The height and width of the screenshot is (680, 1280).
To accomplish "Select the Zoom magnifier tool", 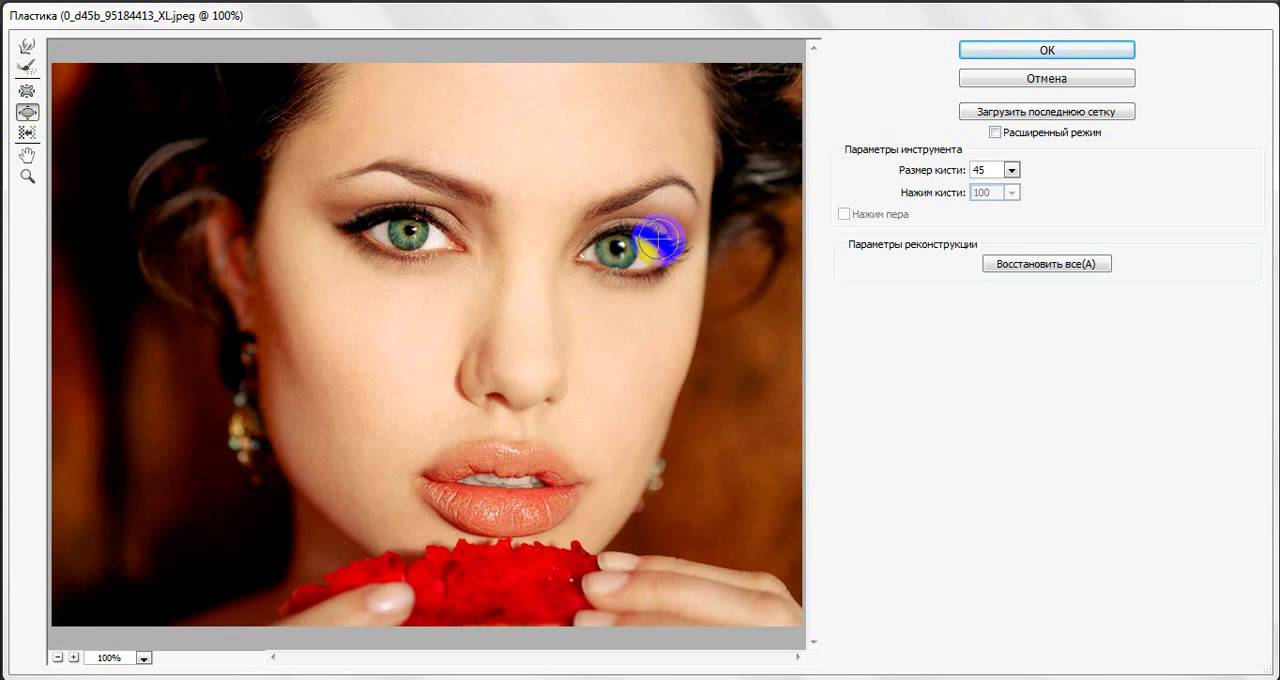I will pyautogui.click(x=27, y=176).
